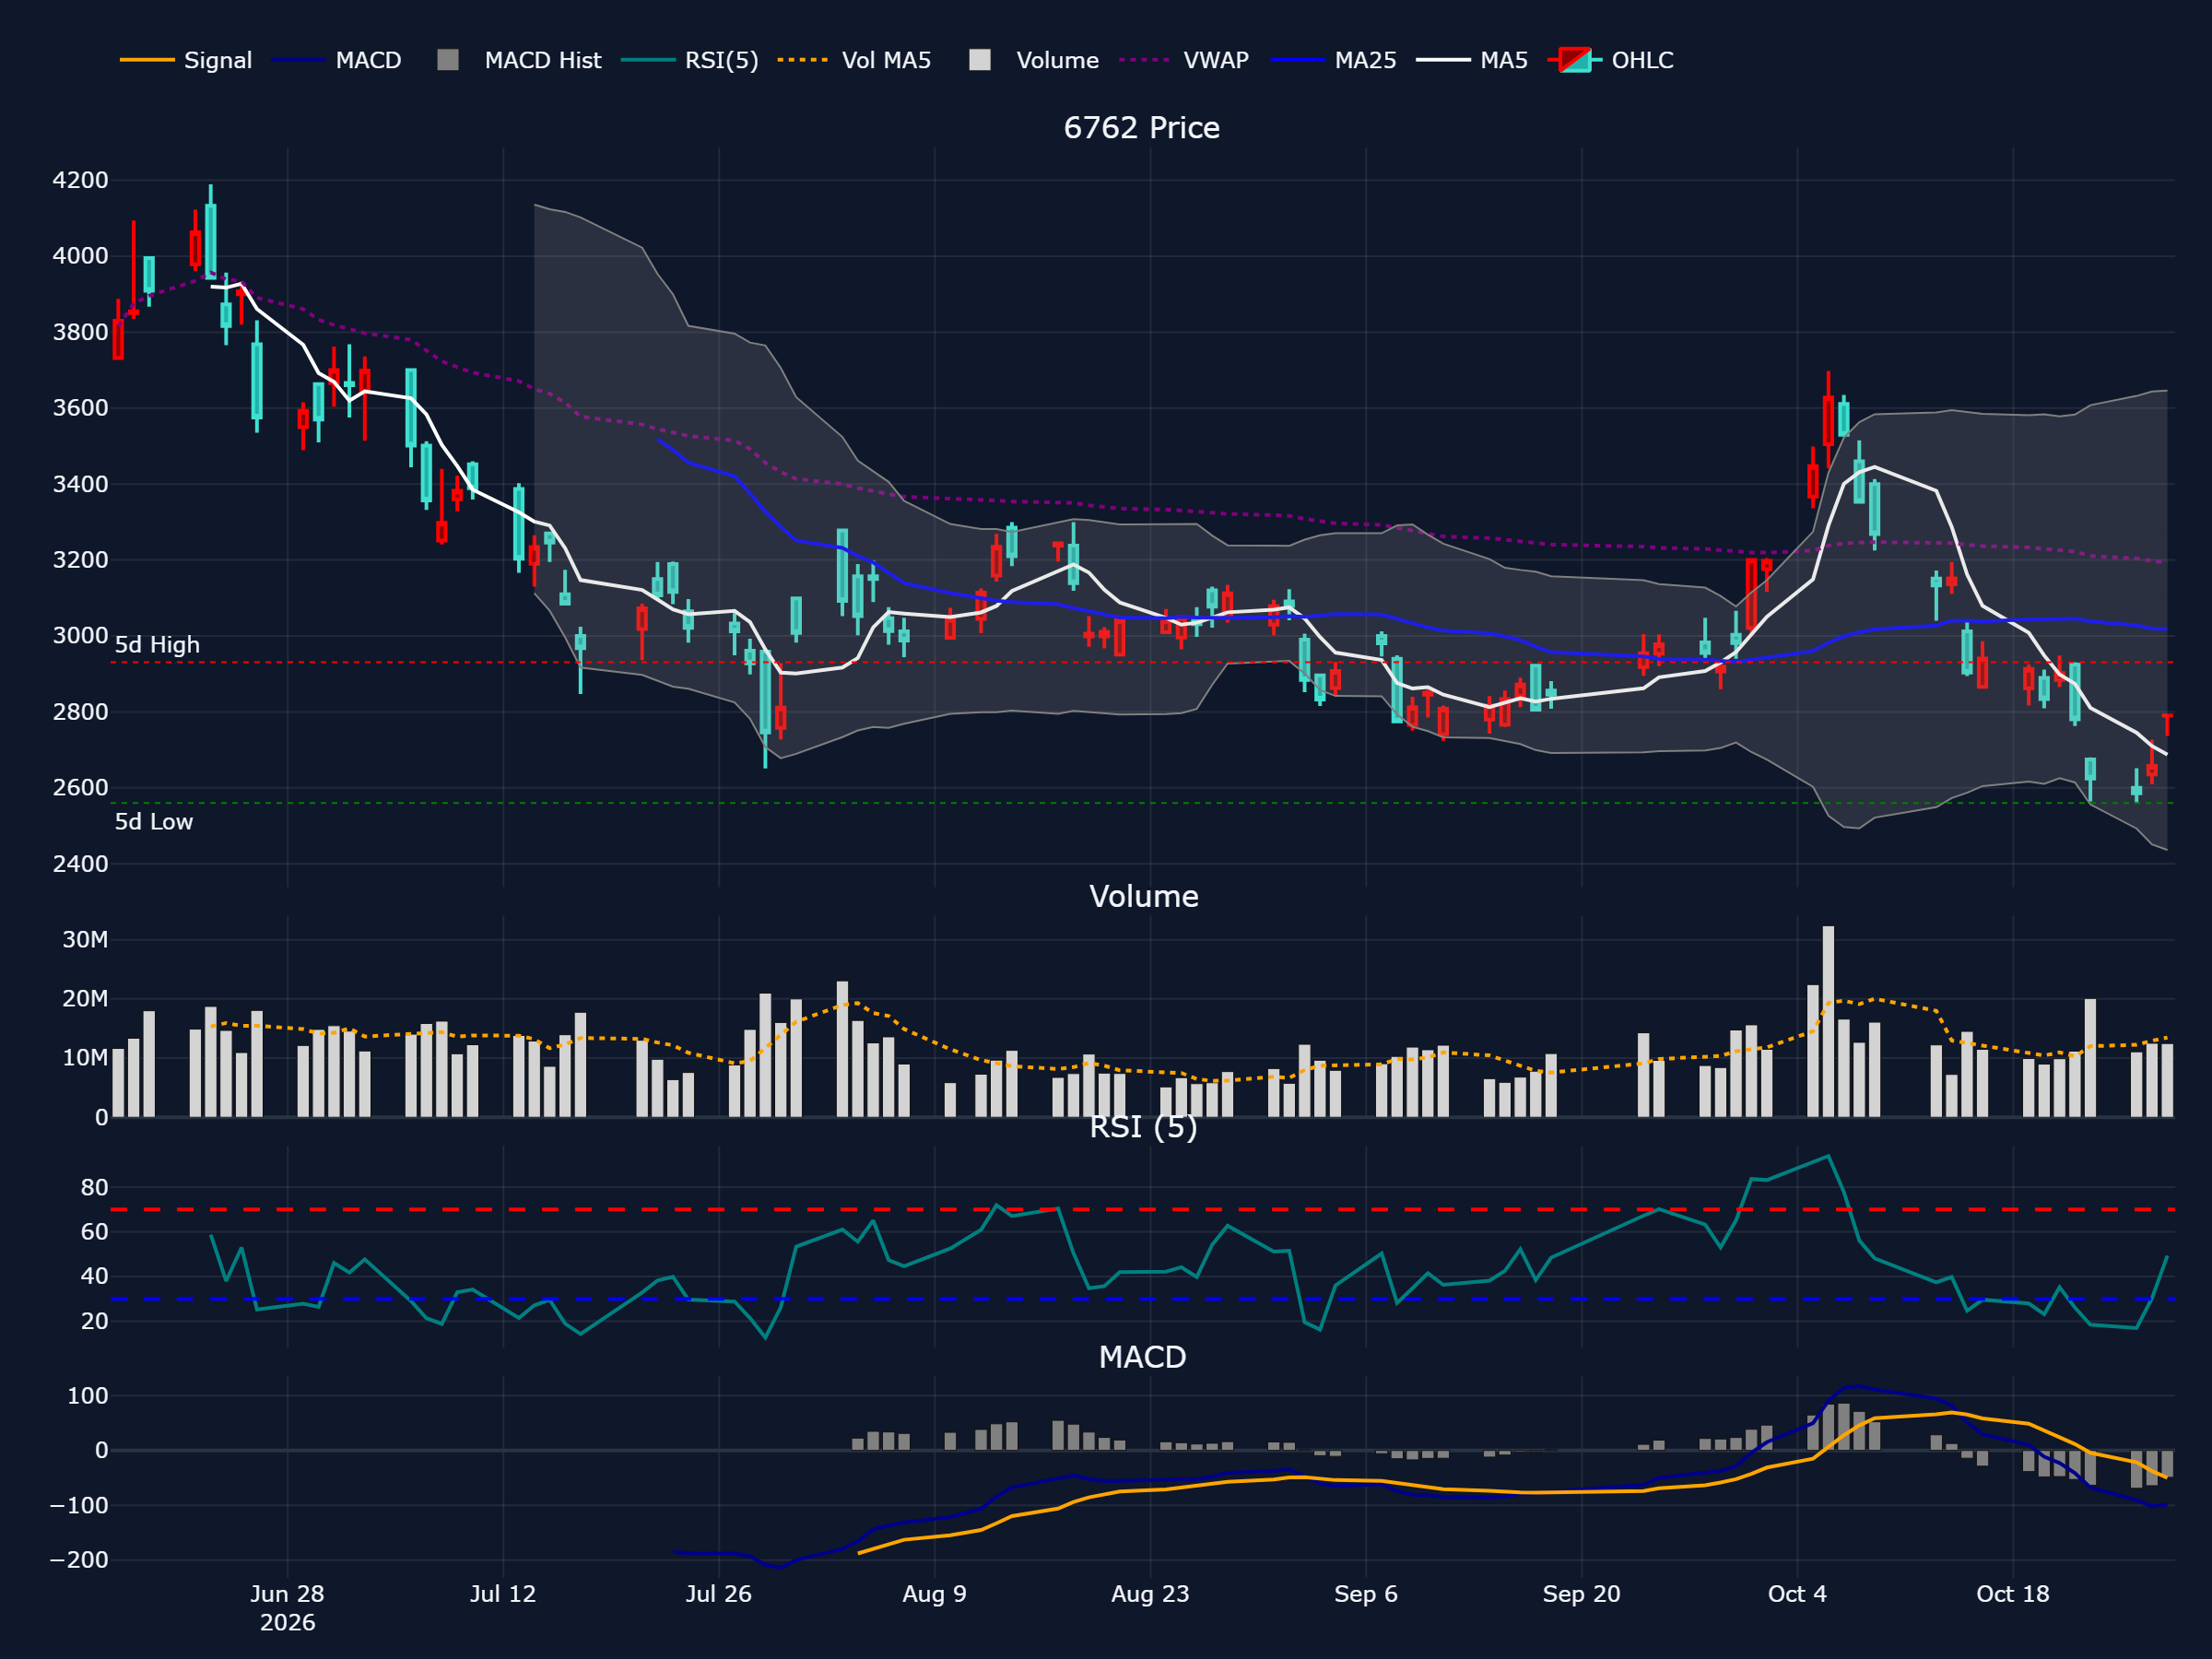Toggle the MACD Hist legend entry
The image size is (2212, 1659).
(x=520, y=60)
